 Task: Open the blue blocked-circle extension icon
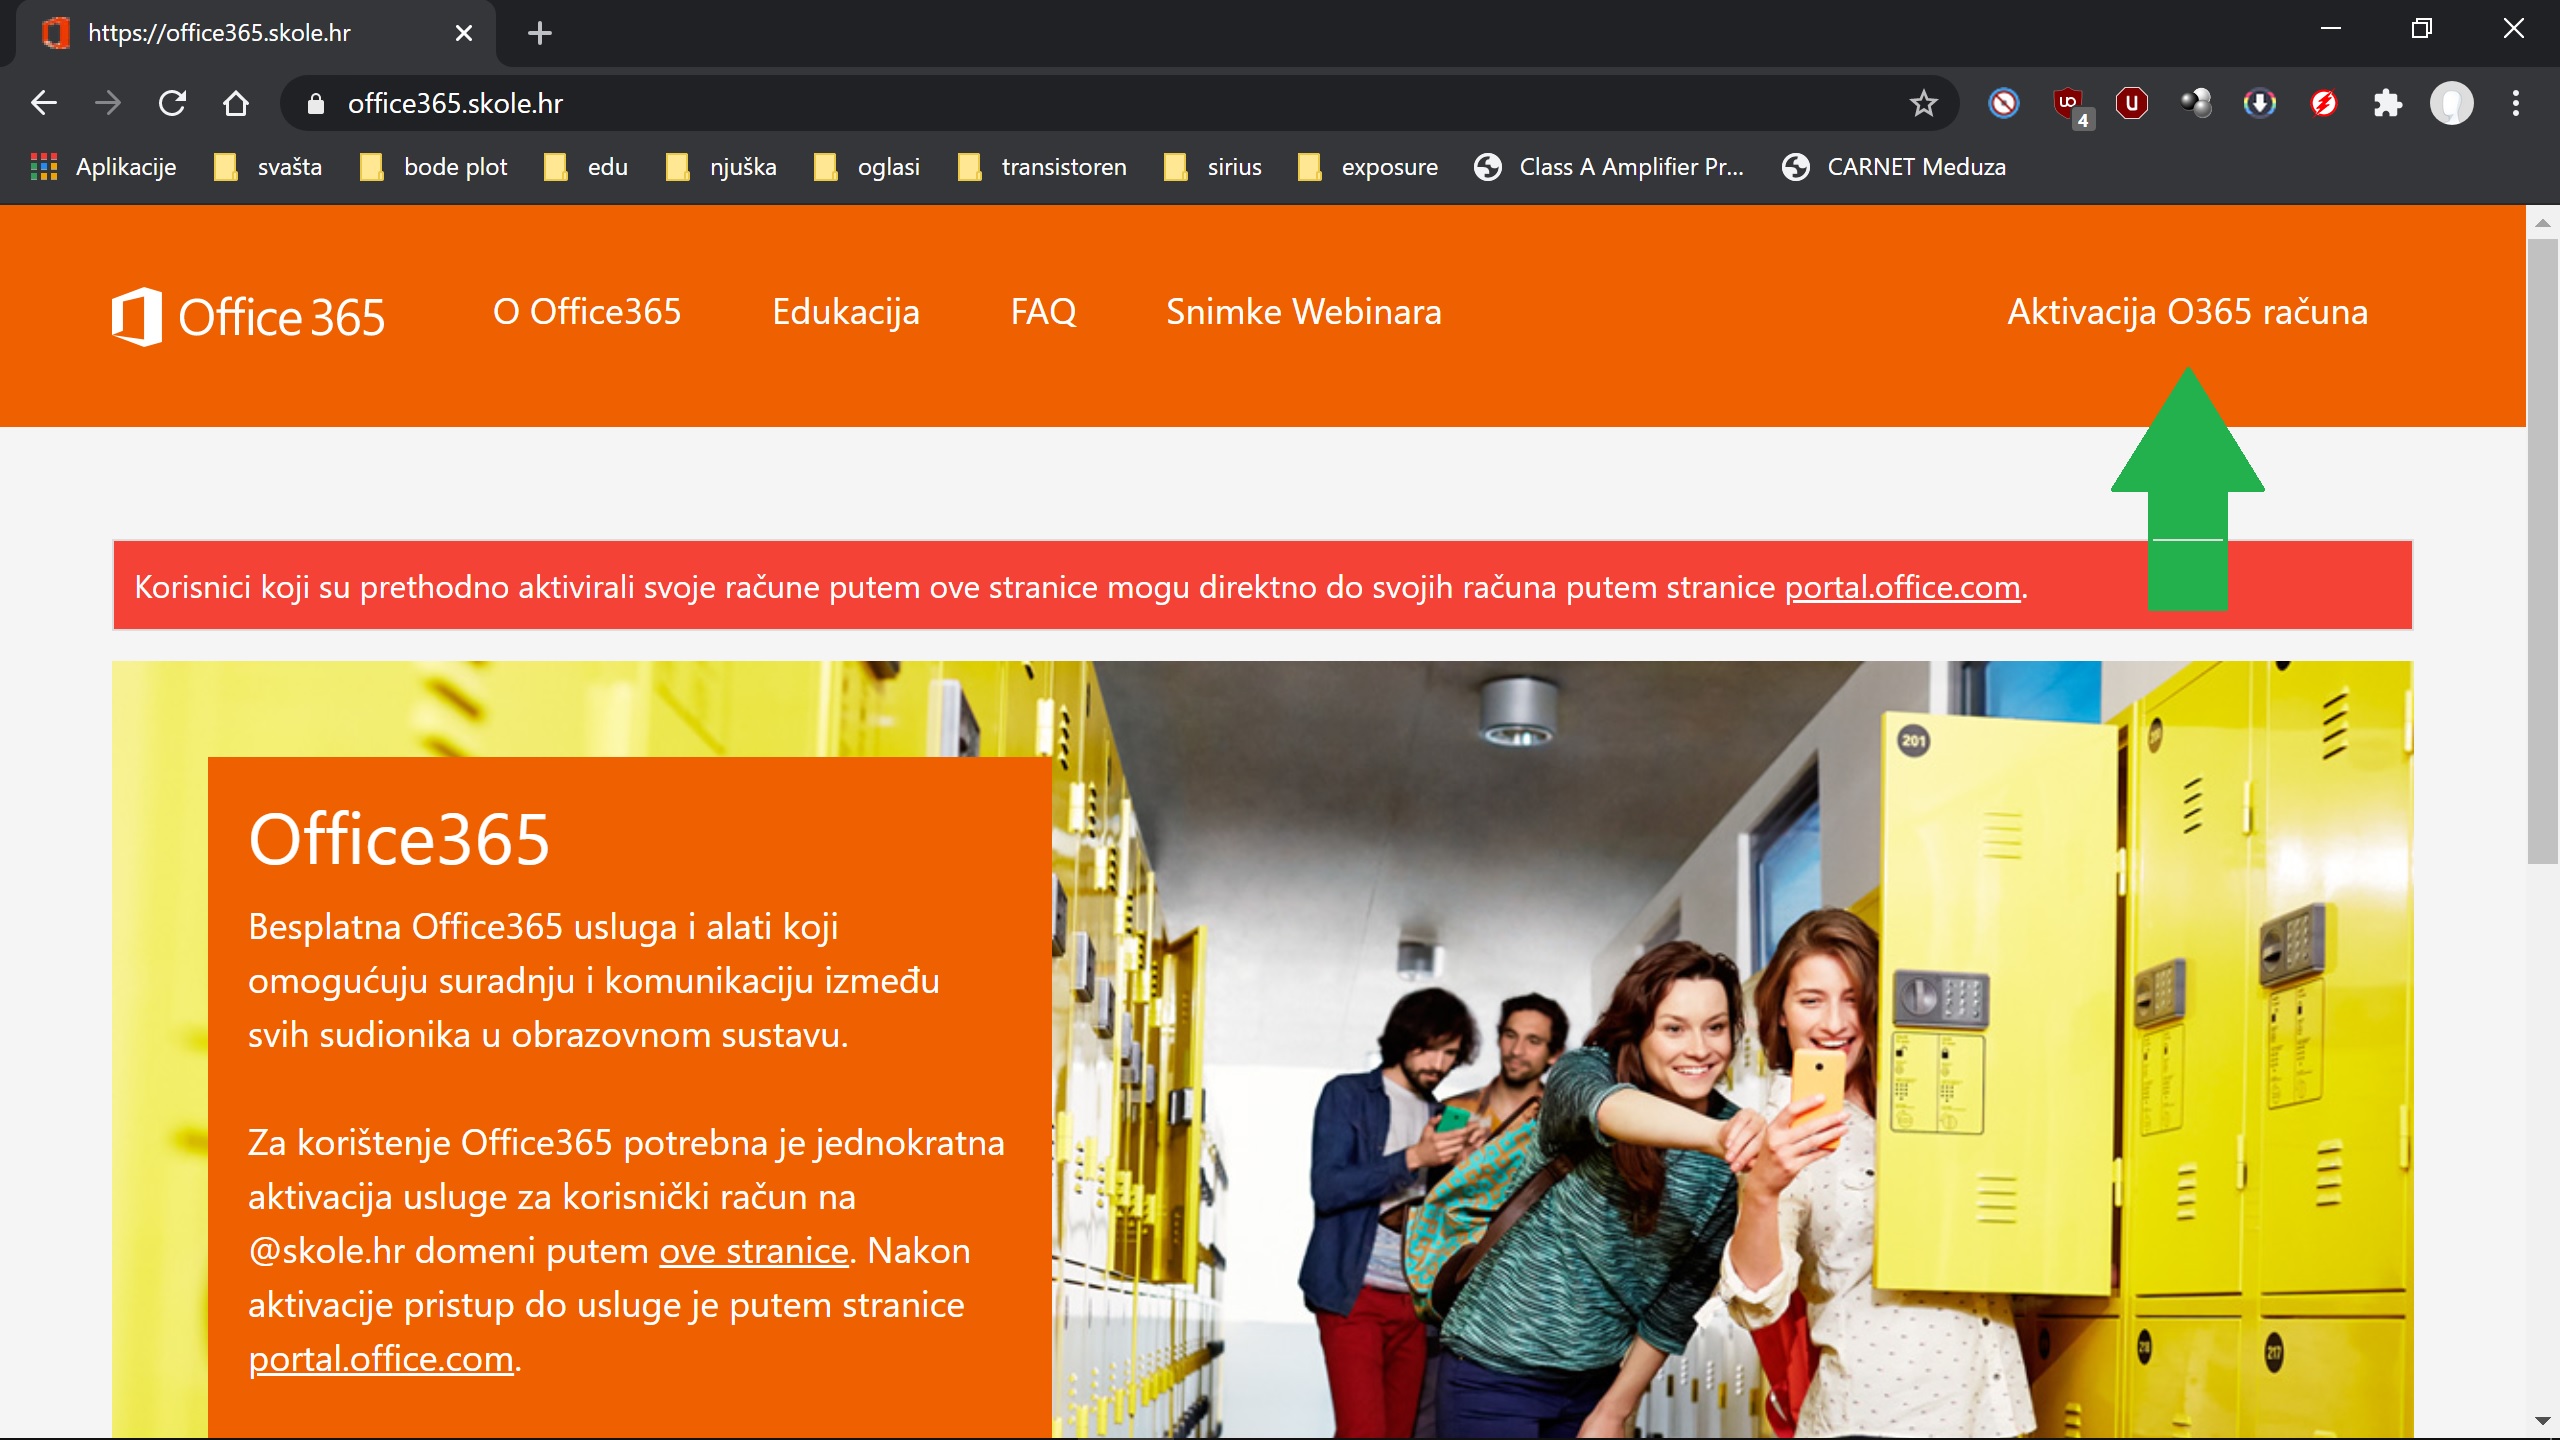click(2003, 103)
